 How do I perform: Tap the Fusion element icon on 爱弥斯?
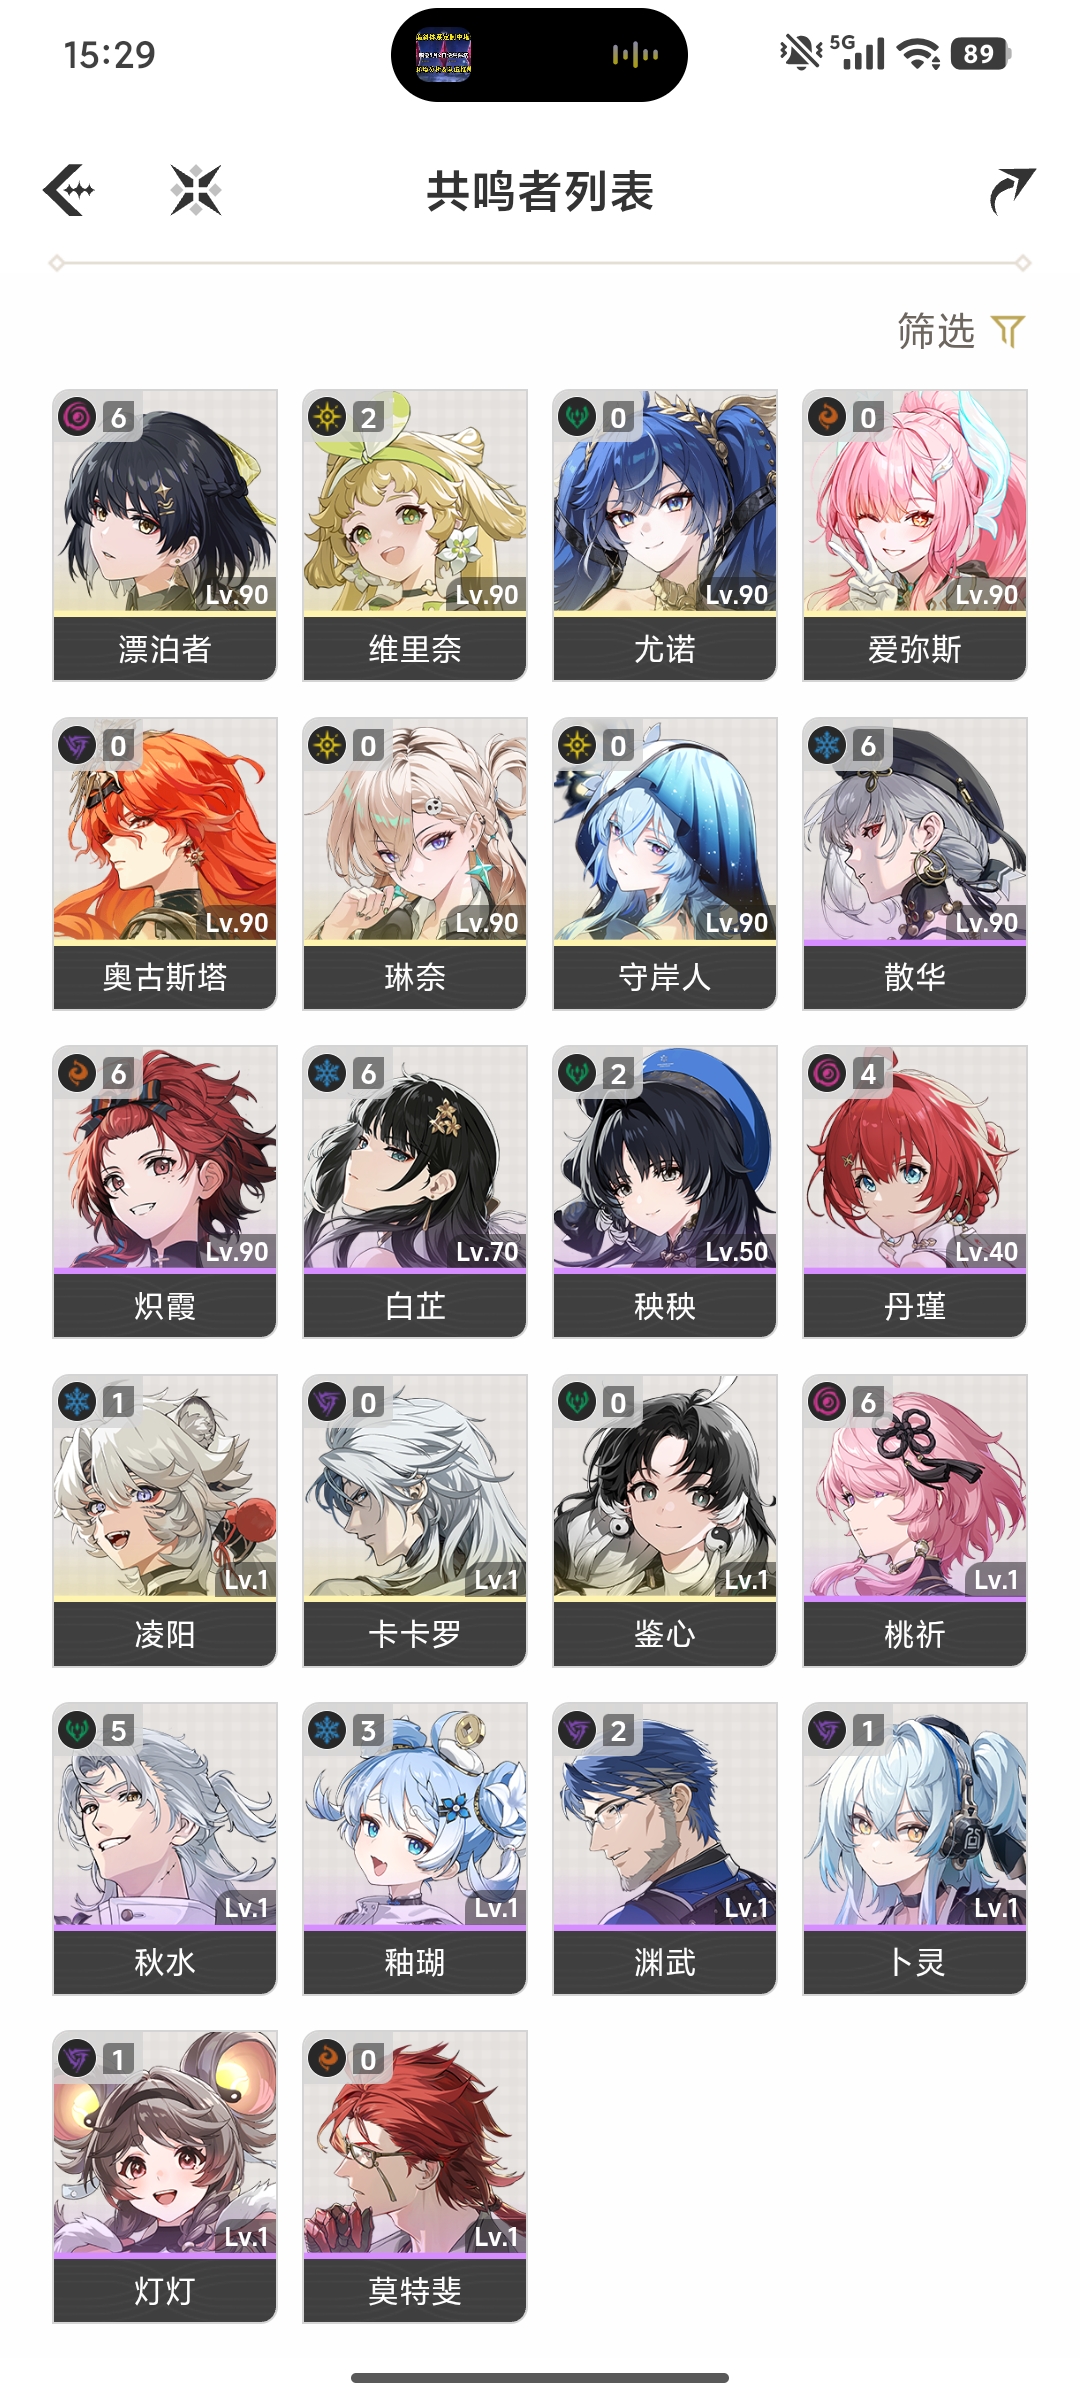[x=827, y=417]
